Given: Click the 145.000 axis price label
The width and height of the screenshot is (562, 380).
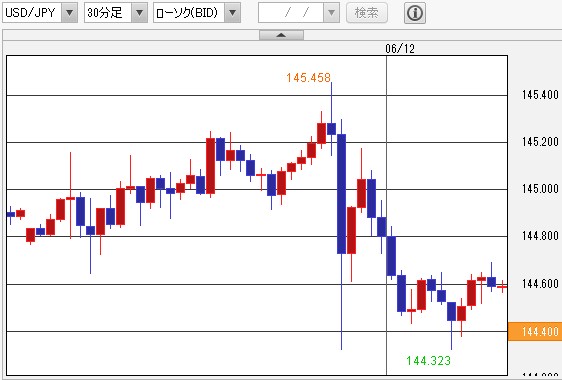Looking at the screenshot, I should coord(540,189).
